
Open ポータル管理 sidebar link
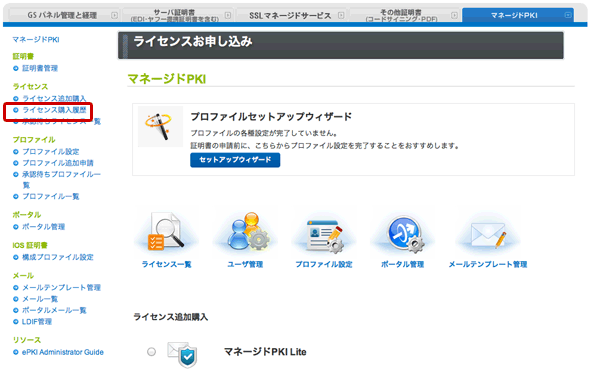(43, 227)
